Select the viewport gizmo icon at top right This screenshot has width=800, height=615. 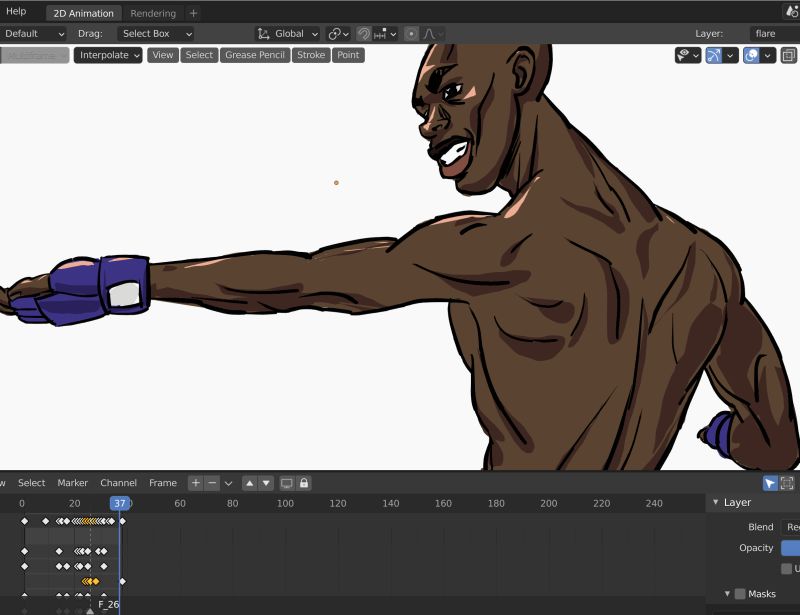[716, 55]
